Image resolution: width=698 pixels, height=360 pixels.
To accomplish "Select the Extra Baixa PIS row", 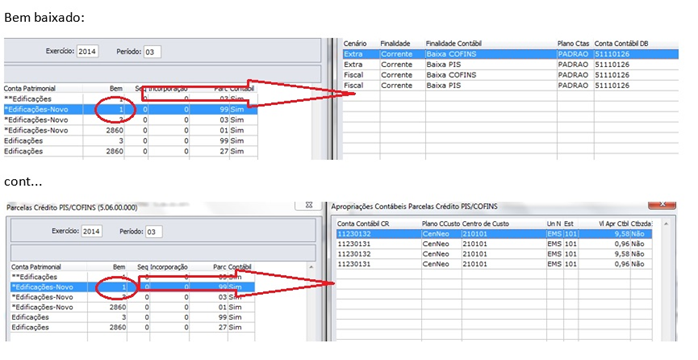I will tap(510, 65).
